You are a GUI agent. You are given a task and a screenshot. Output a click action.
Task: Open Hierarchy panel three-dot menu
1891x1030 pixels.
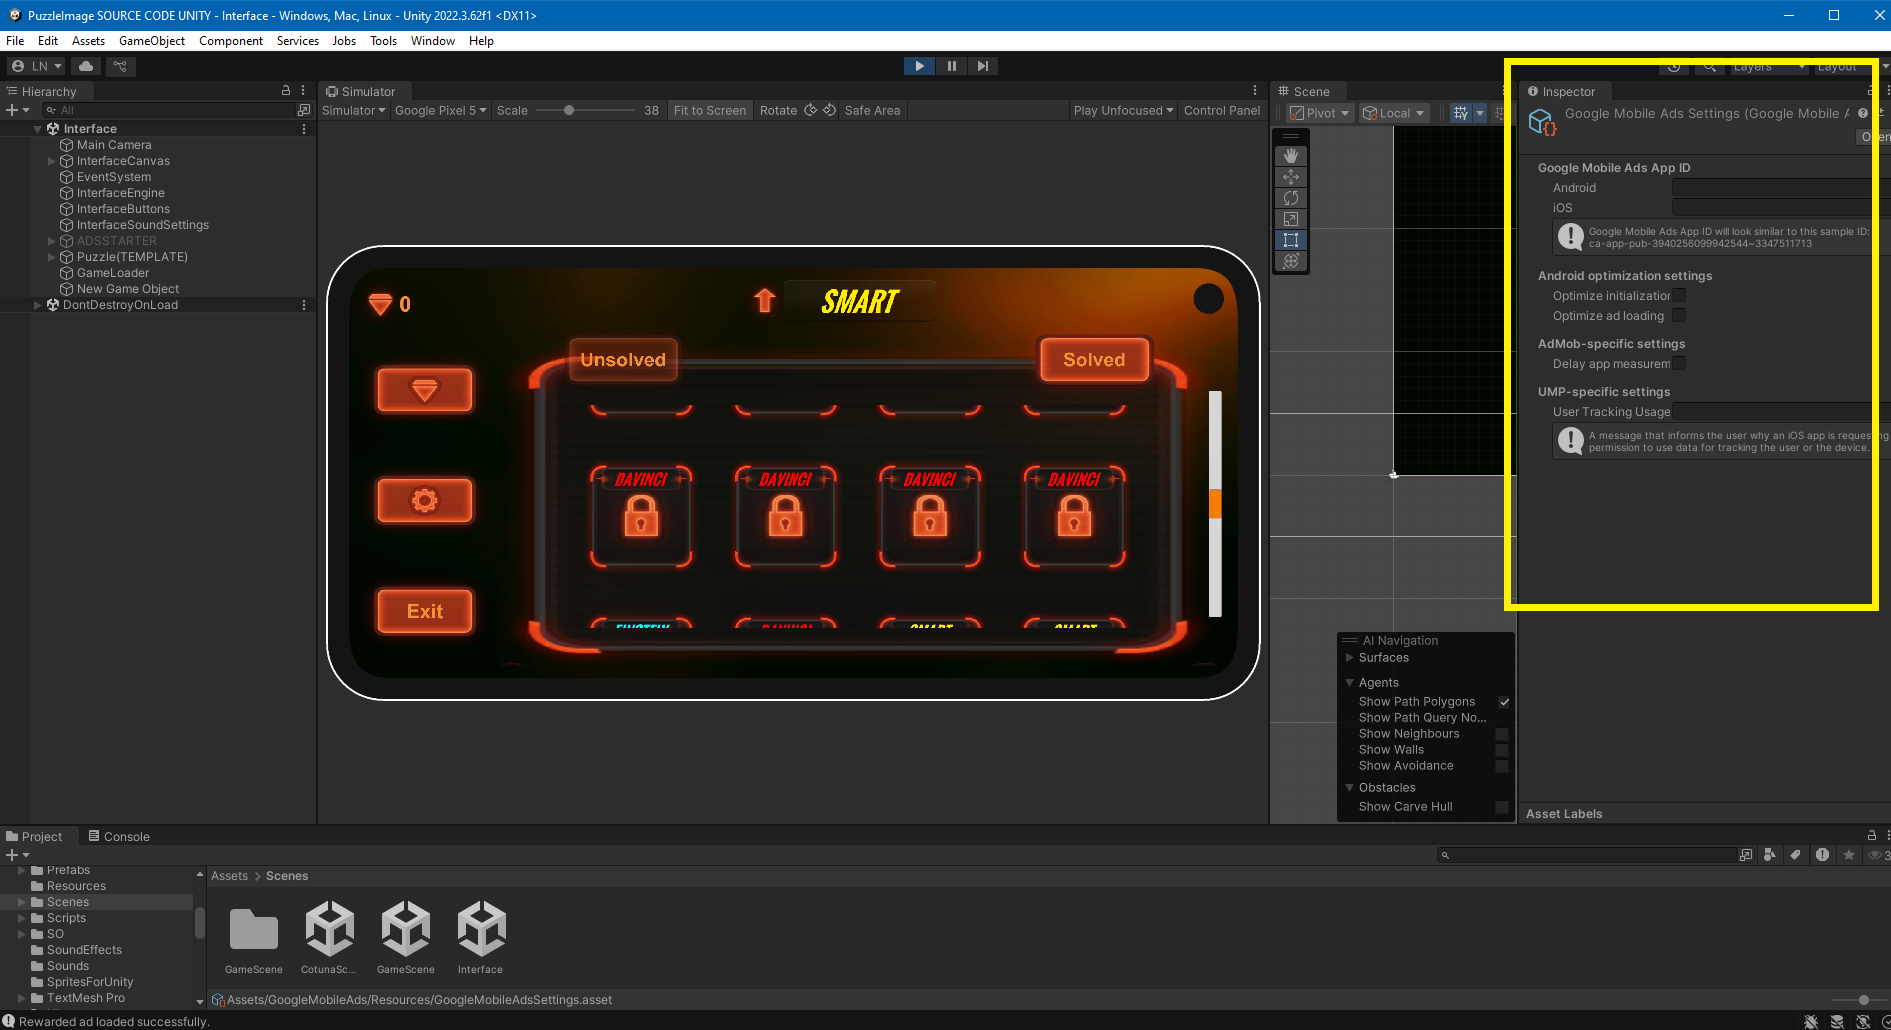point(303,91)
